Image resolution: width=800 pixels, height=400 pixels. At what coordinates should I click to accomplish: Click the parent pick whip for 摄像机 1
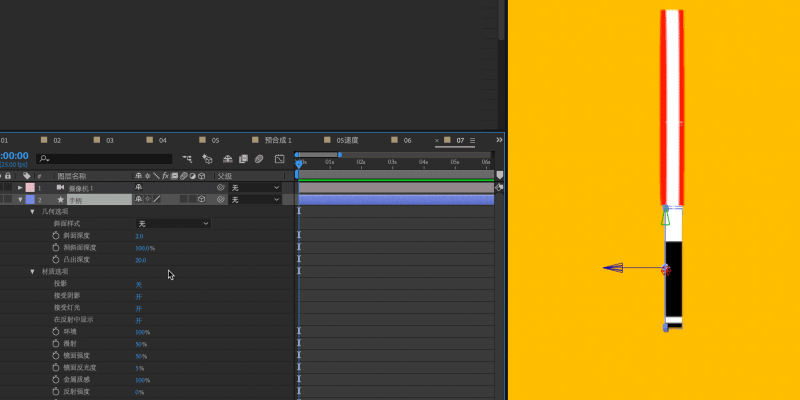(220, 188)
